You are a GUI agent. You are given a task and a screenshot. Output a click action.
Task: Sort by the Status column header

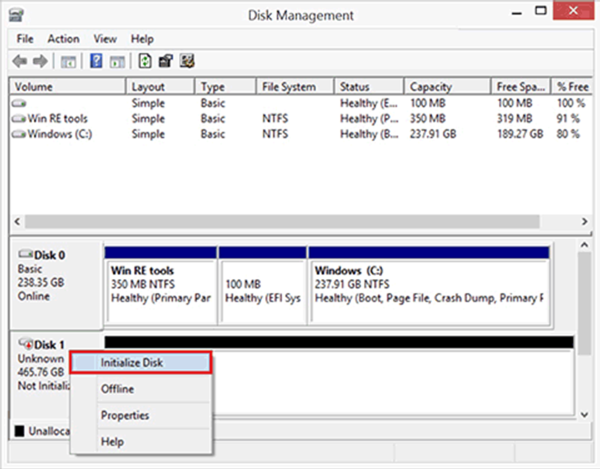pos(369,86)
